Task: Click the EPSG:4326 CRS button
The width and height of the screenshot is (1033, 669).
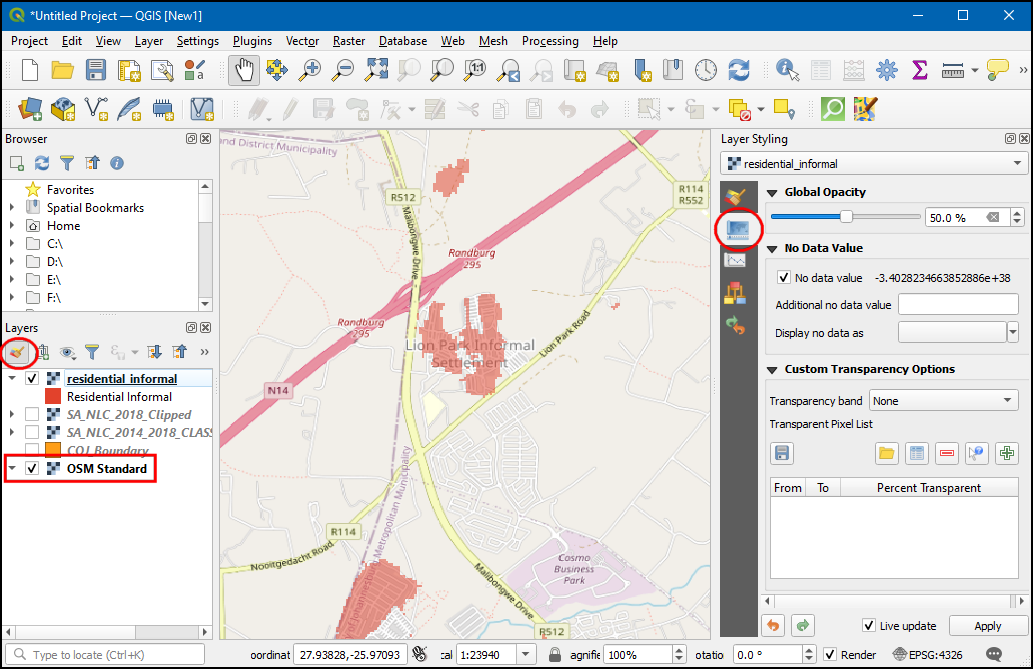Action: click(x=927, y=655)
